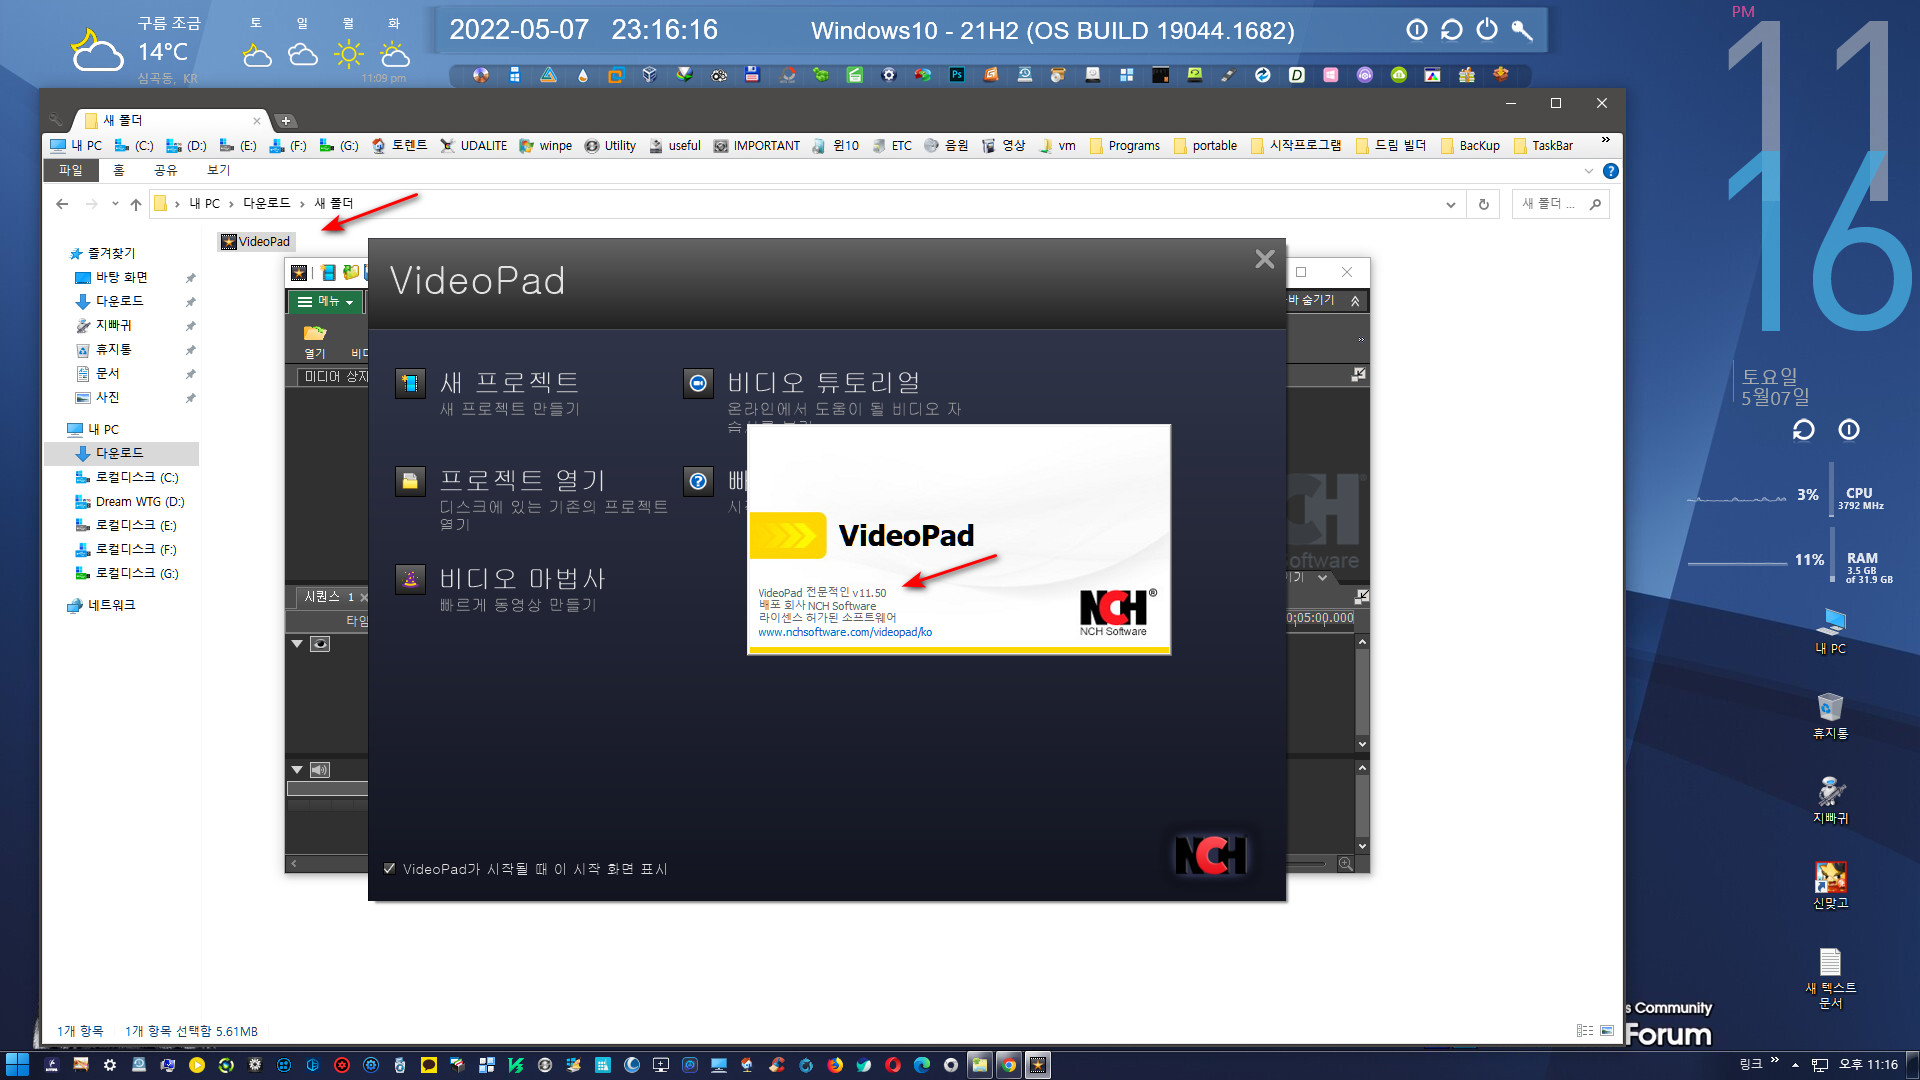
Task: Close the 시퀀스 1 tab
Action: pos(364,597)
